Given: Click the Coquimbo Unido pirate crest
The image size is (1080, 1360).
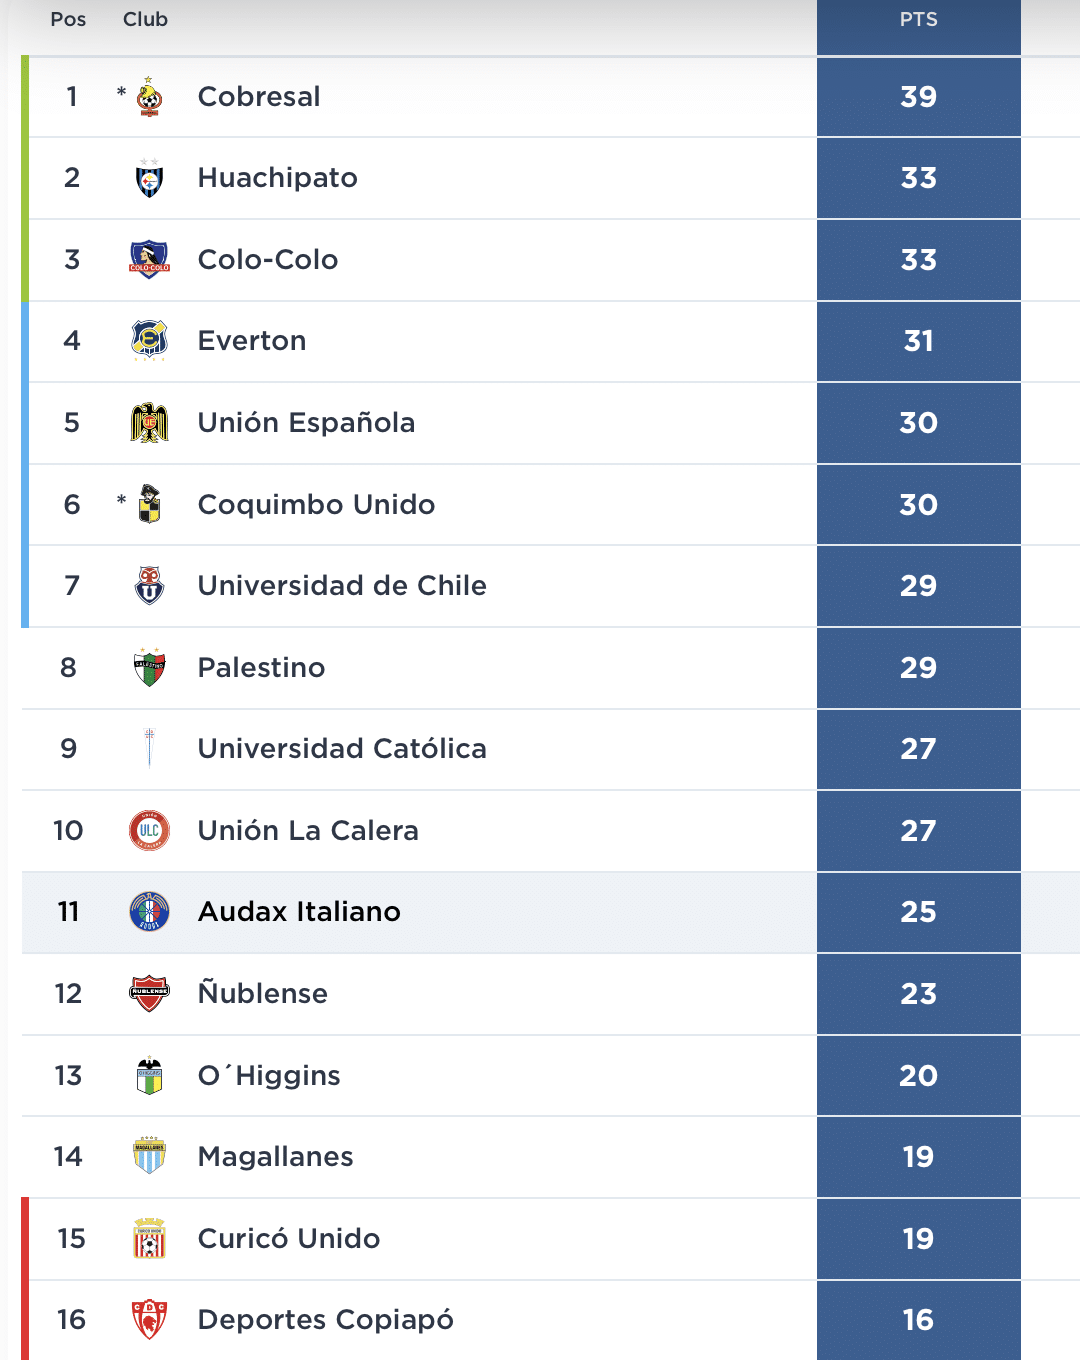Looking at the screenshot, I should click(149, 504).
